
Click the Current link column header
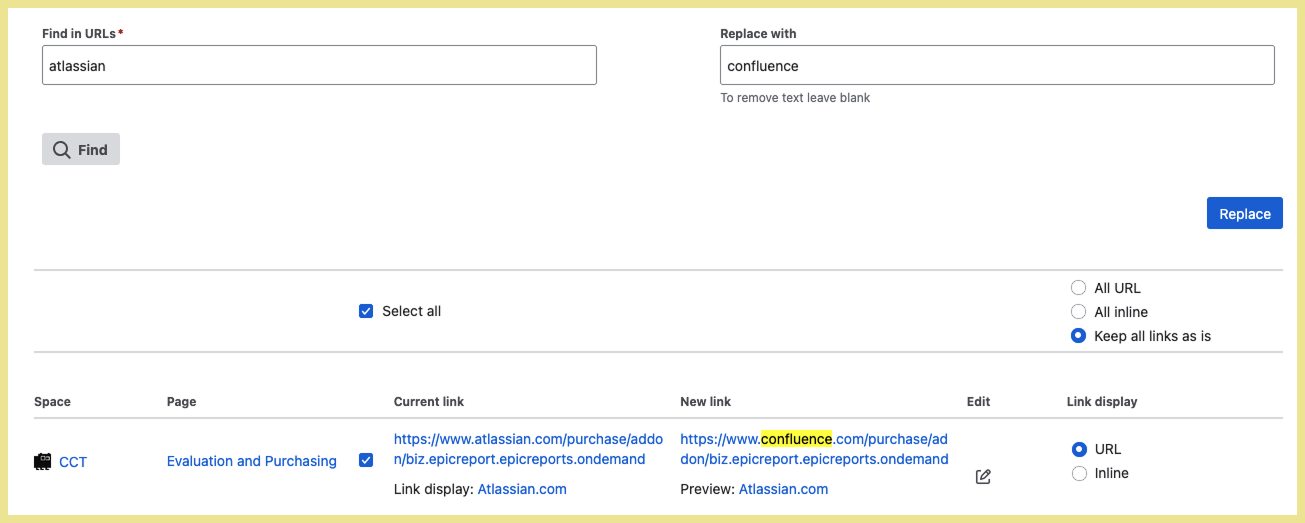pyautogui.click(x=429, y=402)
